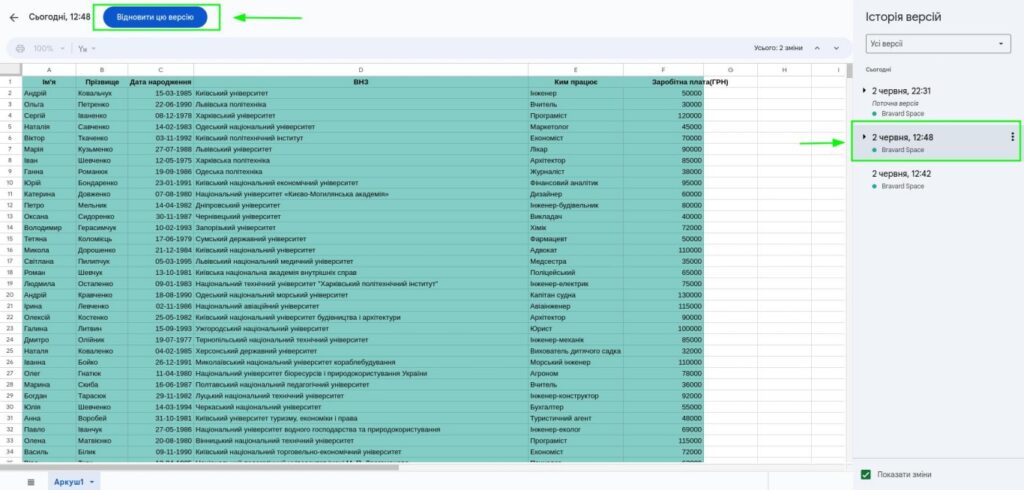The image size is (1024, 490).
Task: Click the cell 'Бухгалтер'
Action: click(x=575, y=407)
